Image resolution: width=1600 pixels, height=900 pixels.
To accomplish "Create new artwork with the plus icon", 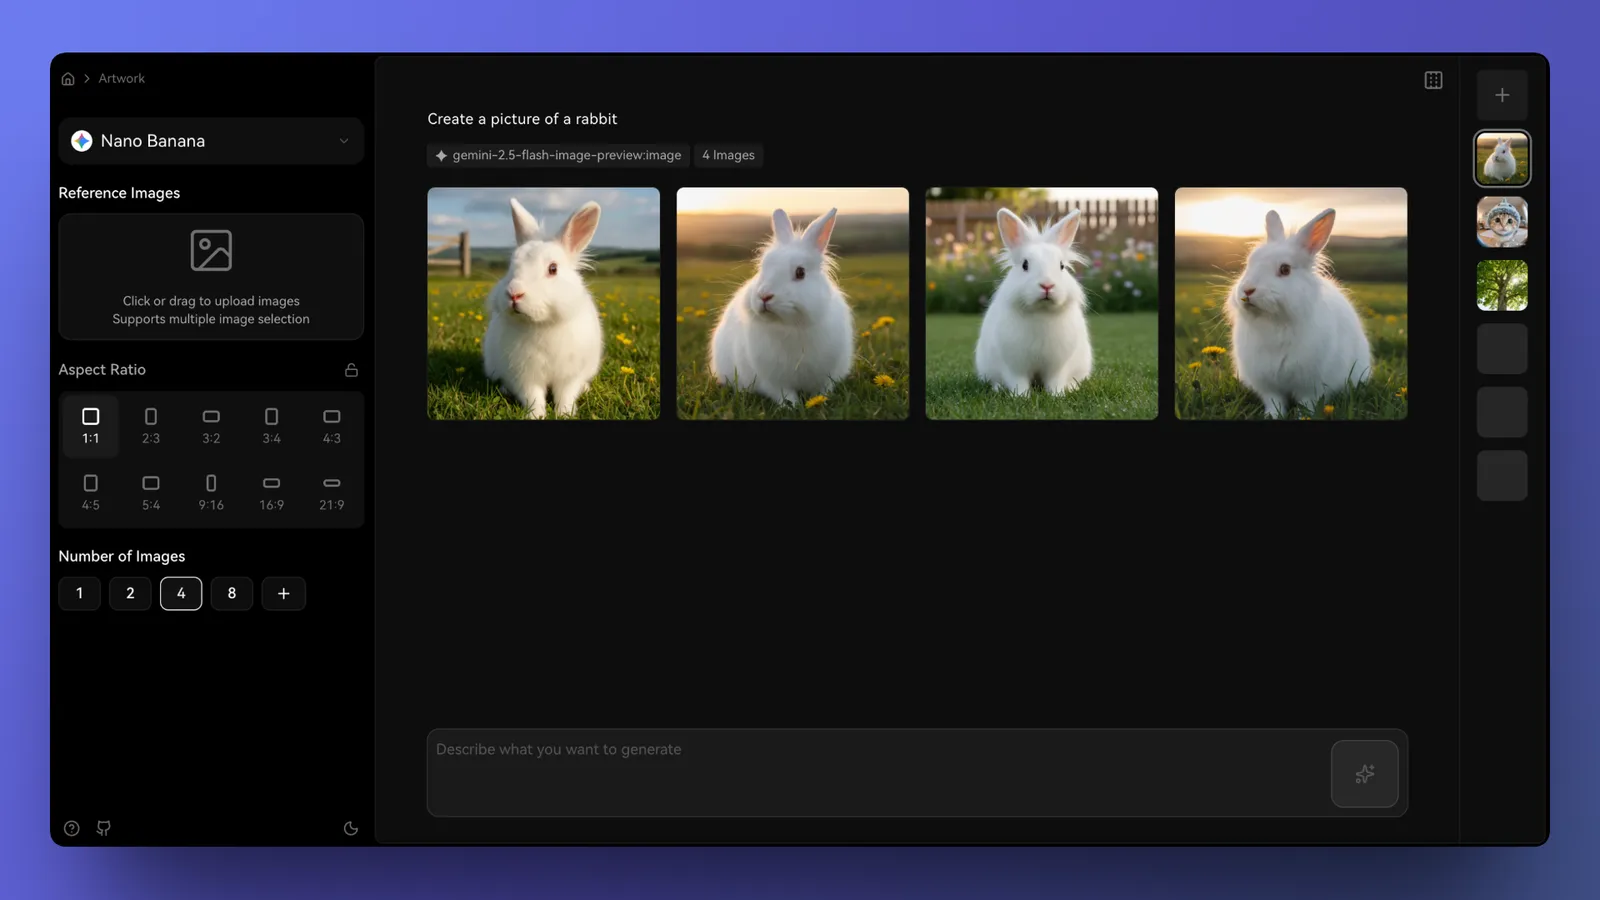I will 1502,94.
